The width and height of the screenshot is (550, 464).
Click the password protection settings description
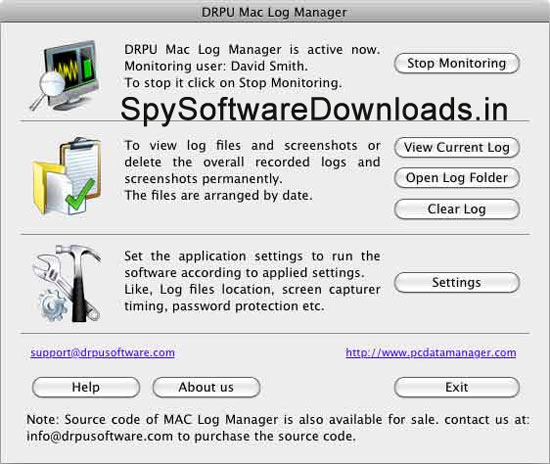pos(224,306)
